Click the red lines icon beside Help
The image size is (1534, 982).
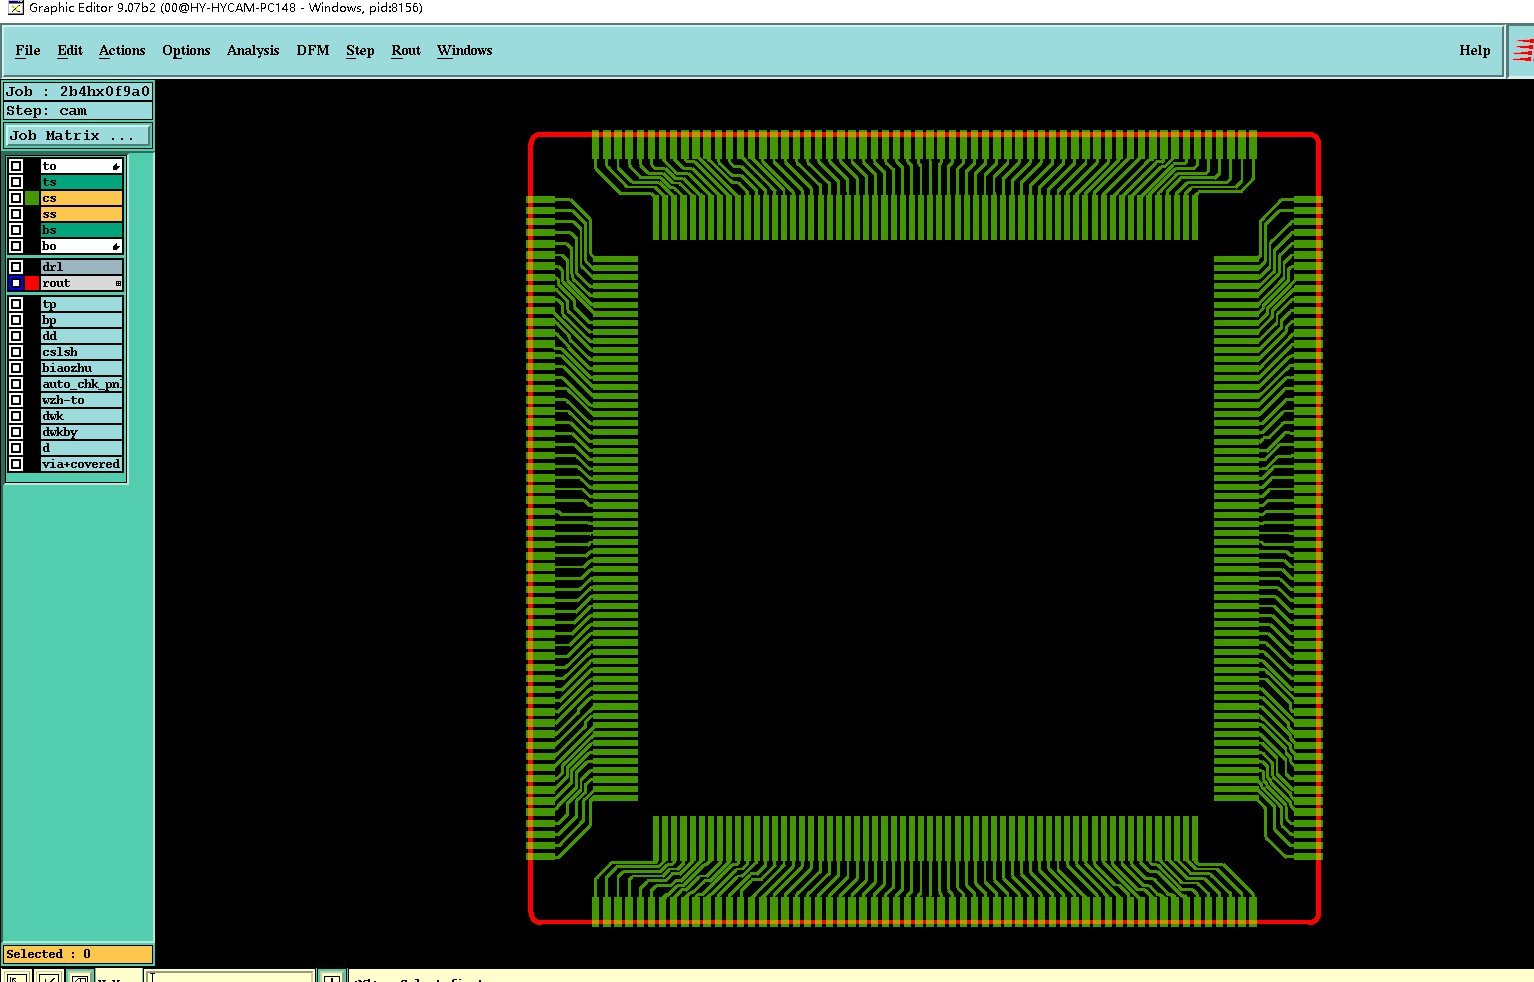tap(1523, 50)
